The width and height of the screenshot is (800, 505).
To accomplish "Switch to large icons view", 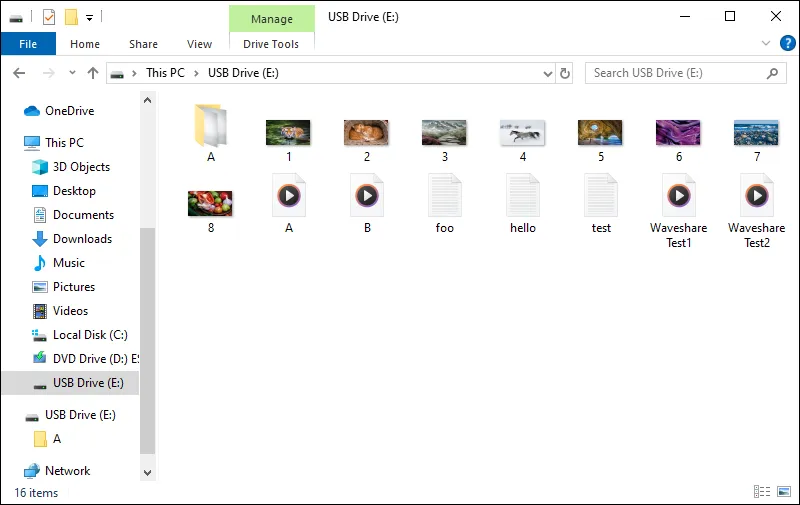I will click(782, 492).
